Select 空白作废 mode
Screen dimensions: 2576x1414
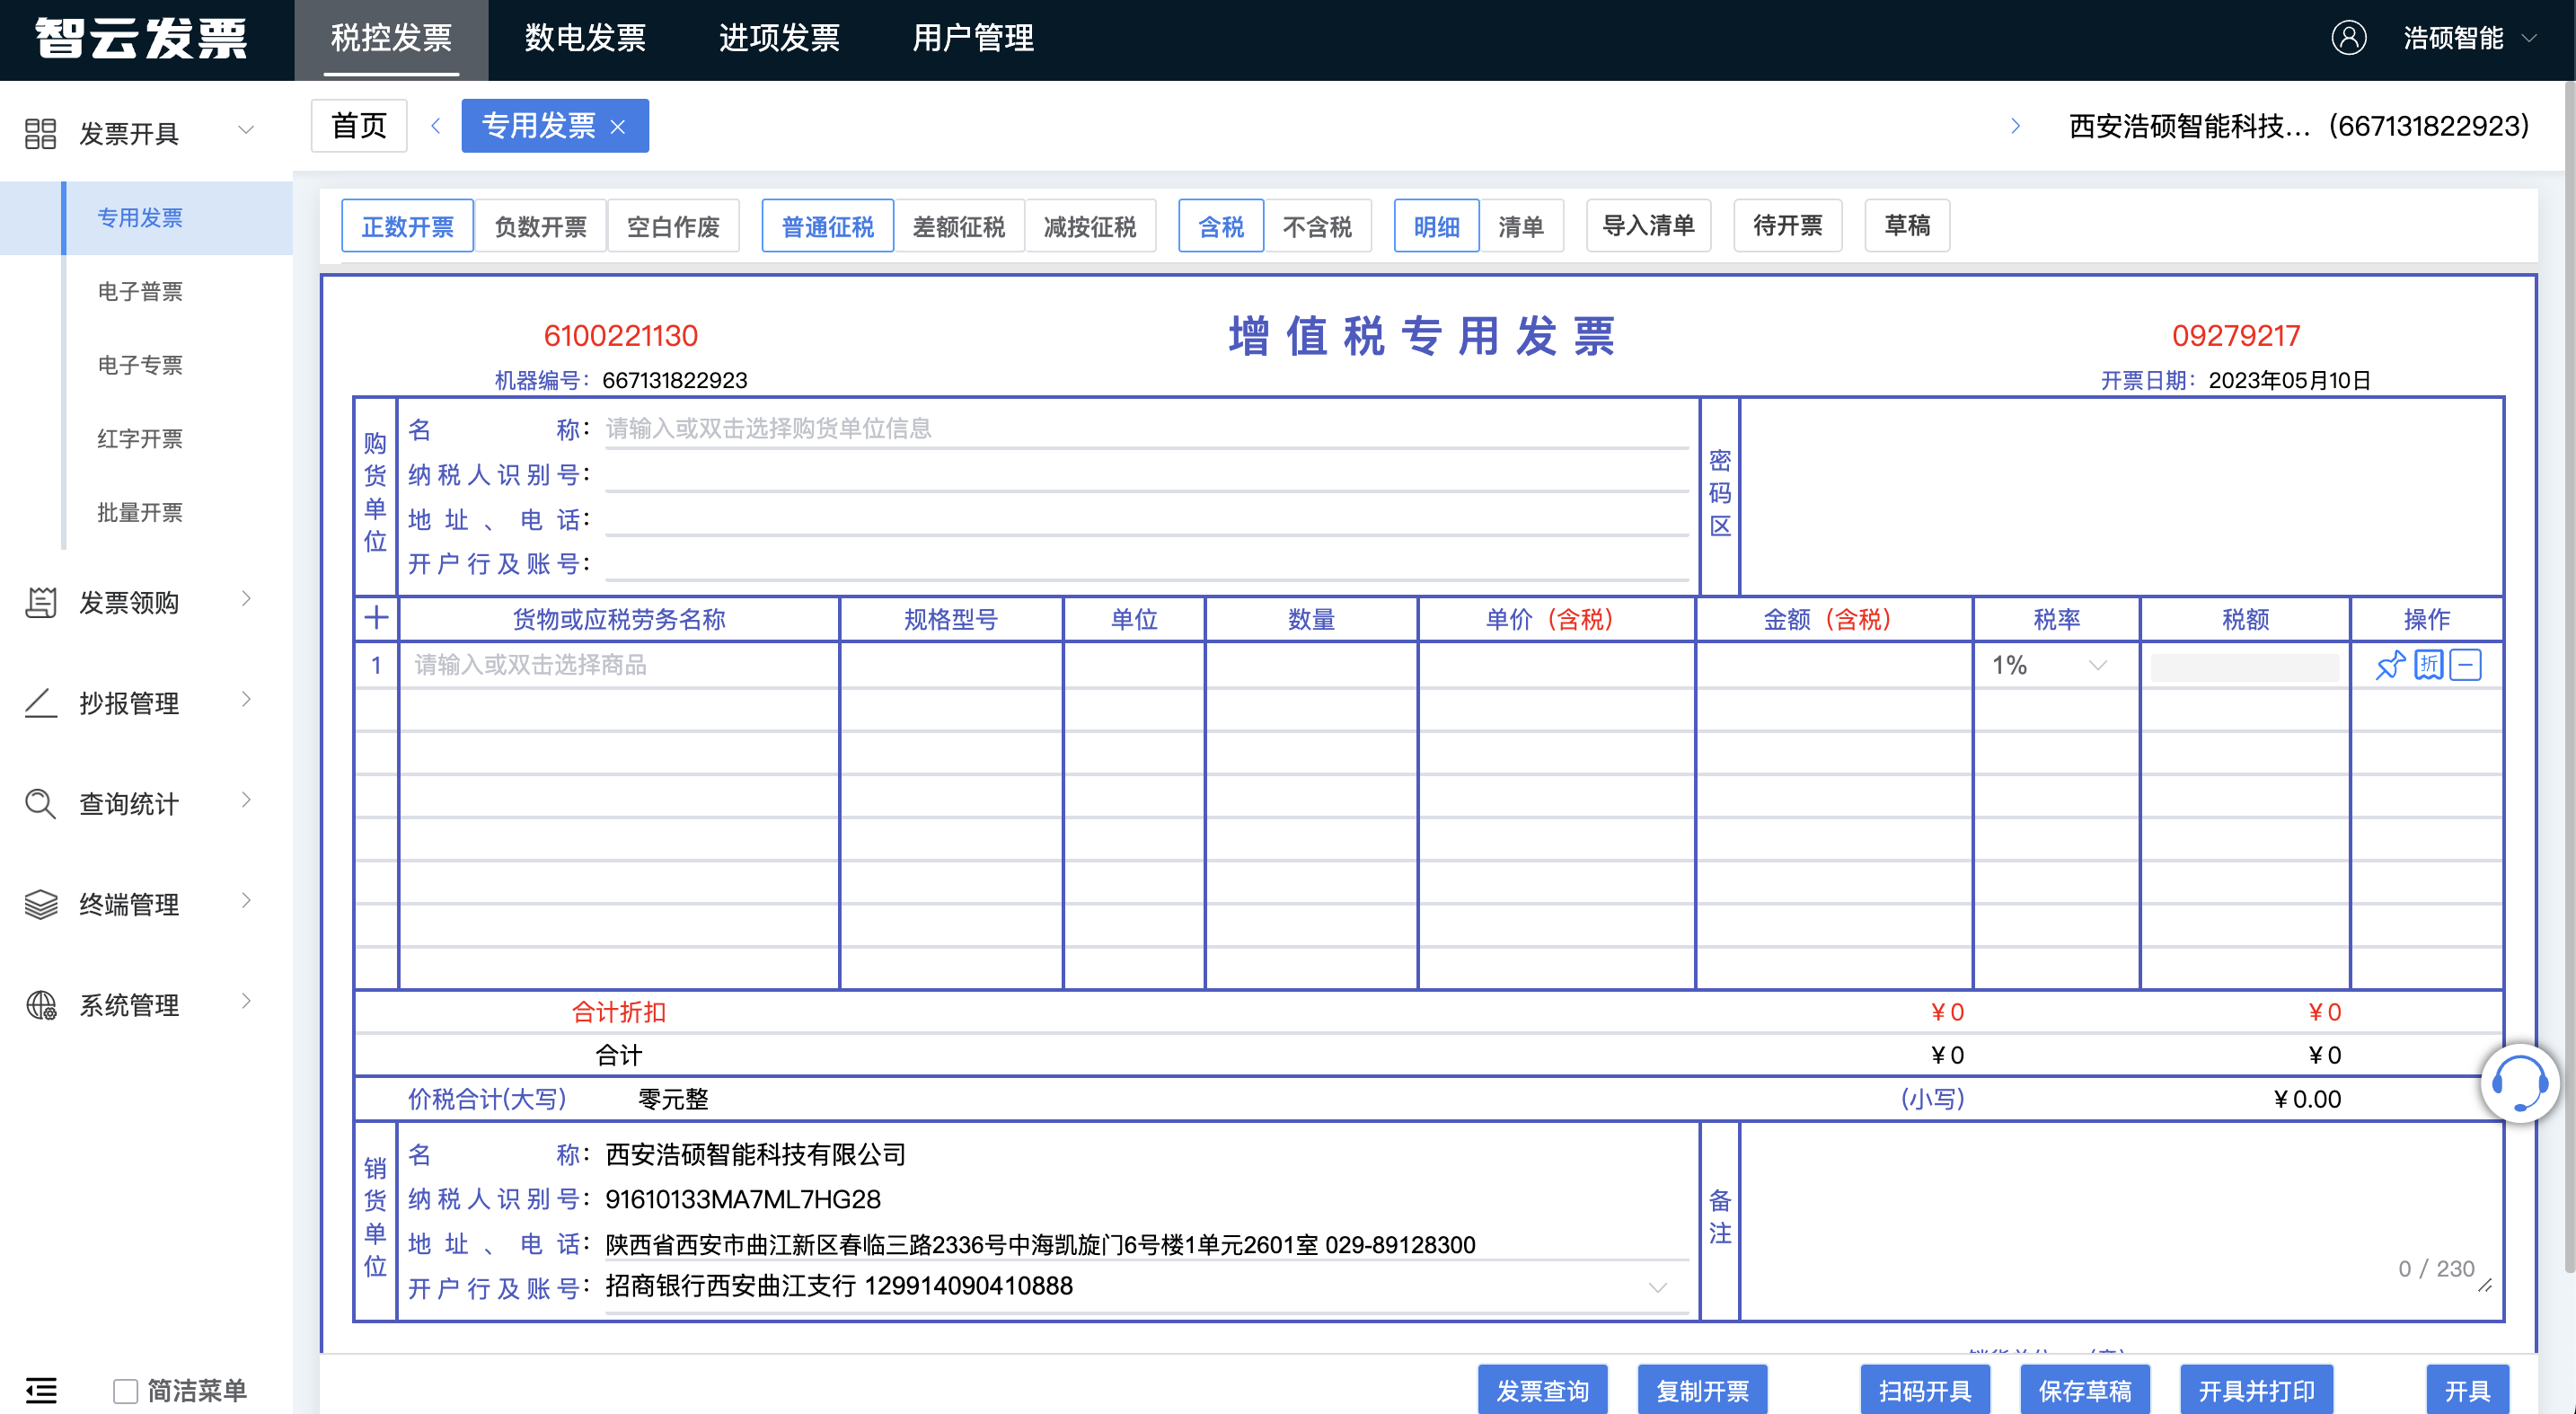(673, 226)
